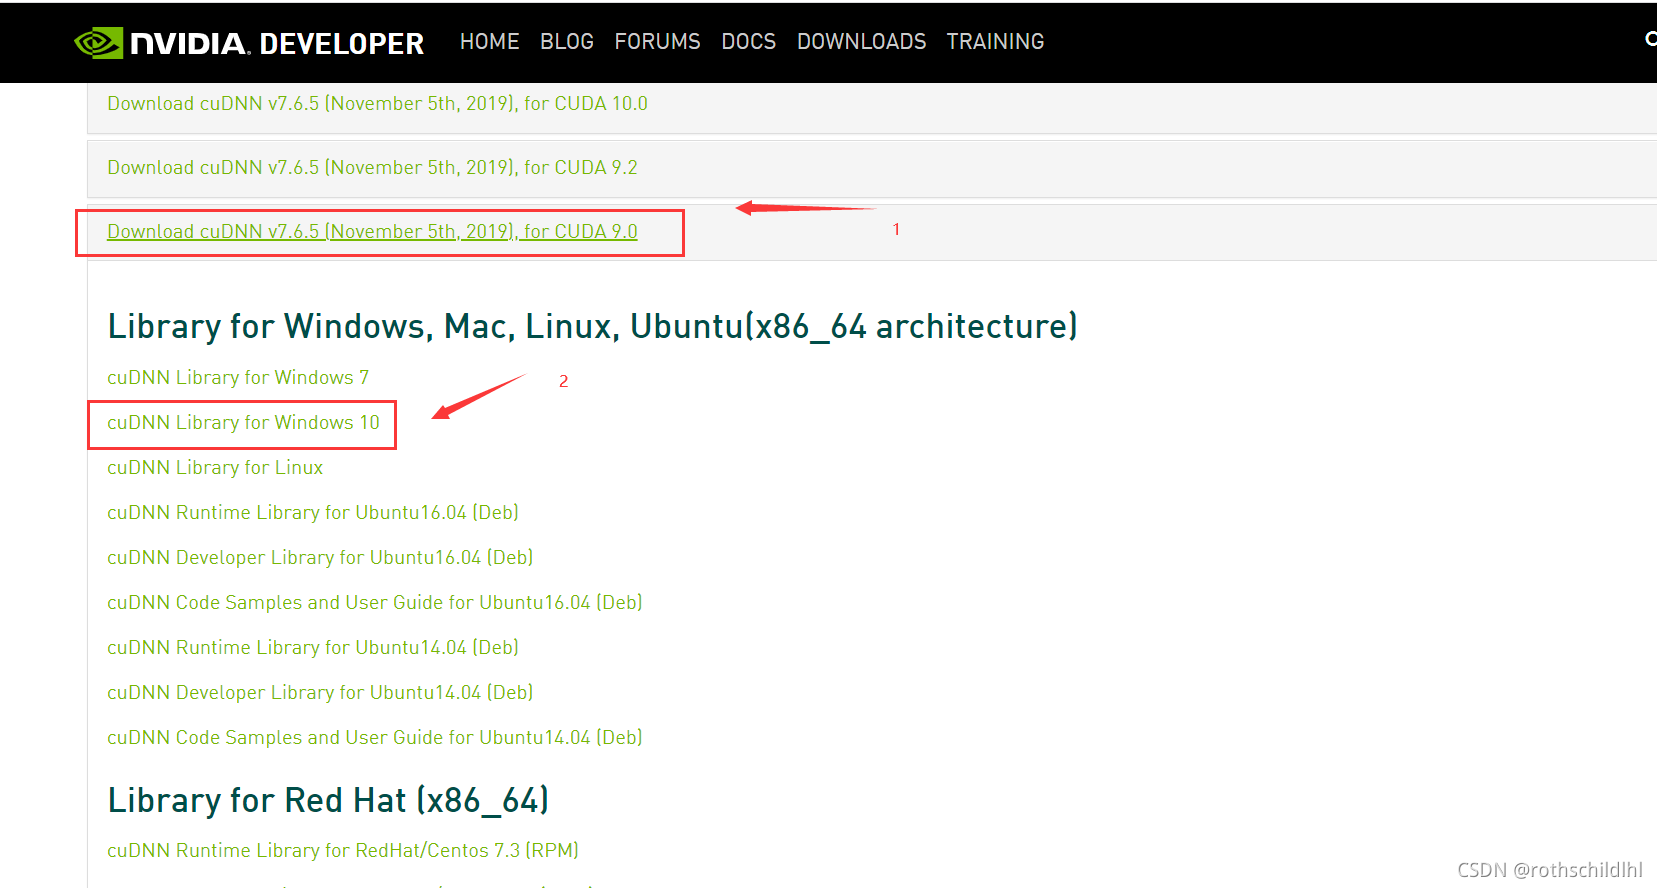Download cuDNN Library for Linux
This screenshot has width=1657, height=888.
pos(215,468)
